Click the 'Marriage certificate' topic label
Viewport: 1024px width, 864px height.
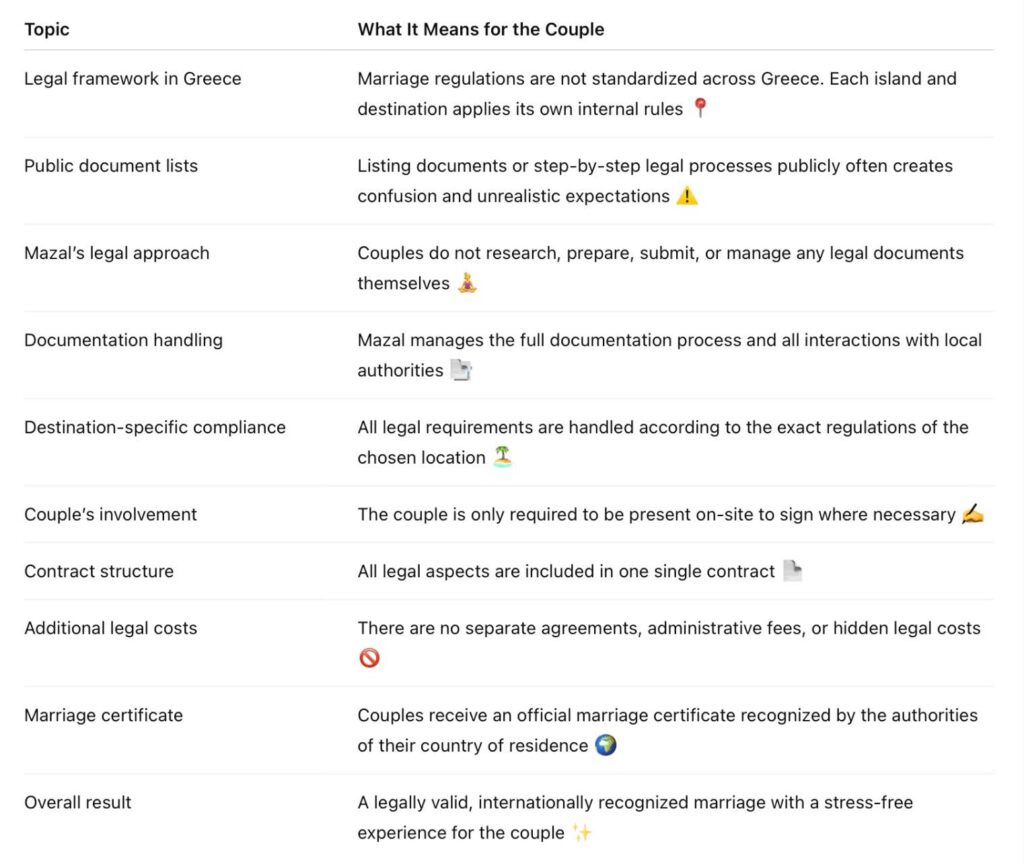[103, 715]
